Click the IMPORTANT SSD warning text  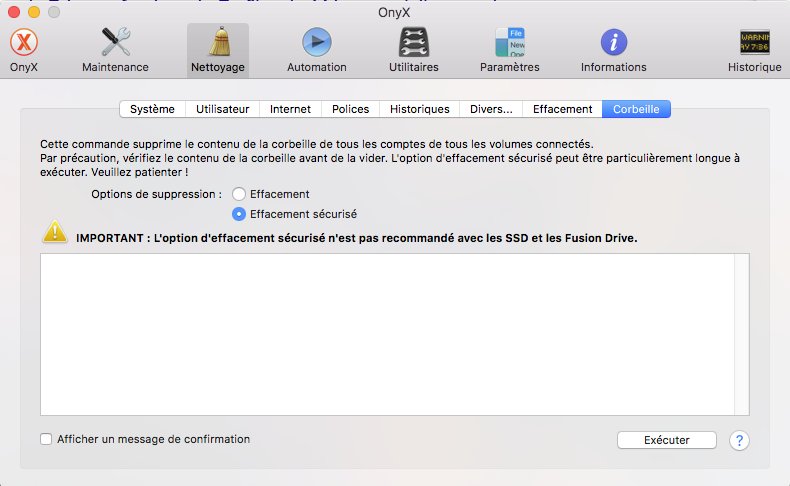357,238
